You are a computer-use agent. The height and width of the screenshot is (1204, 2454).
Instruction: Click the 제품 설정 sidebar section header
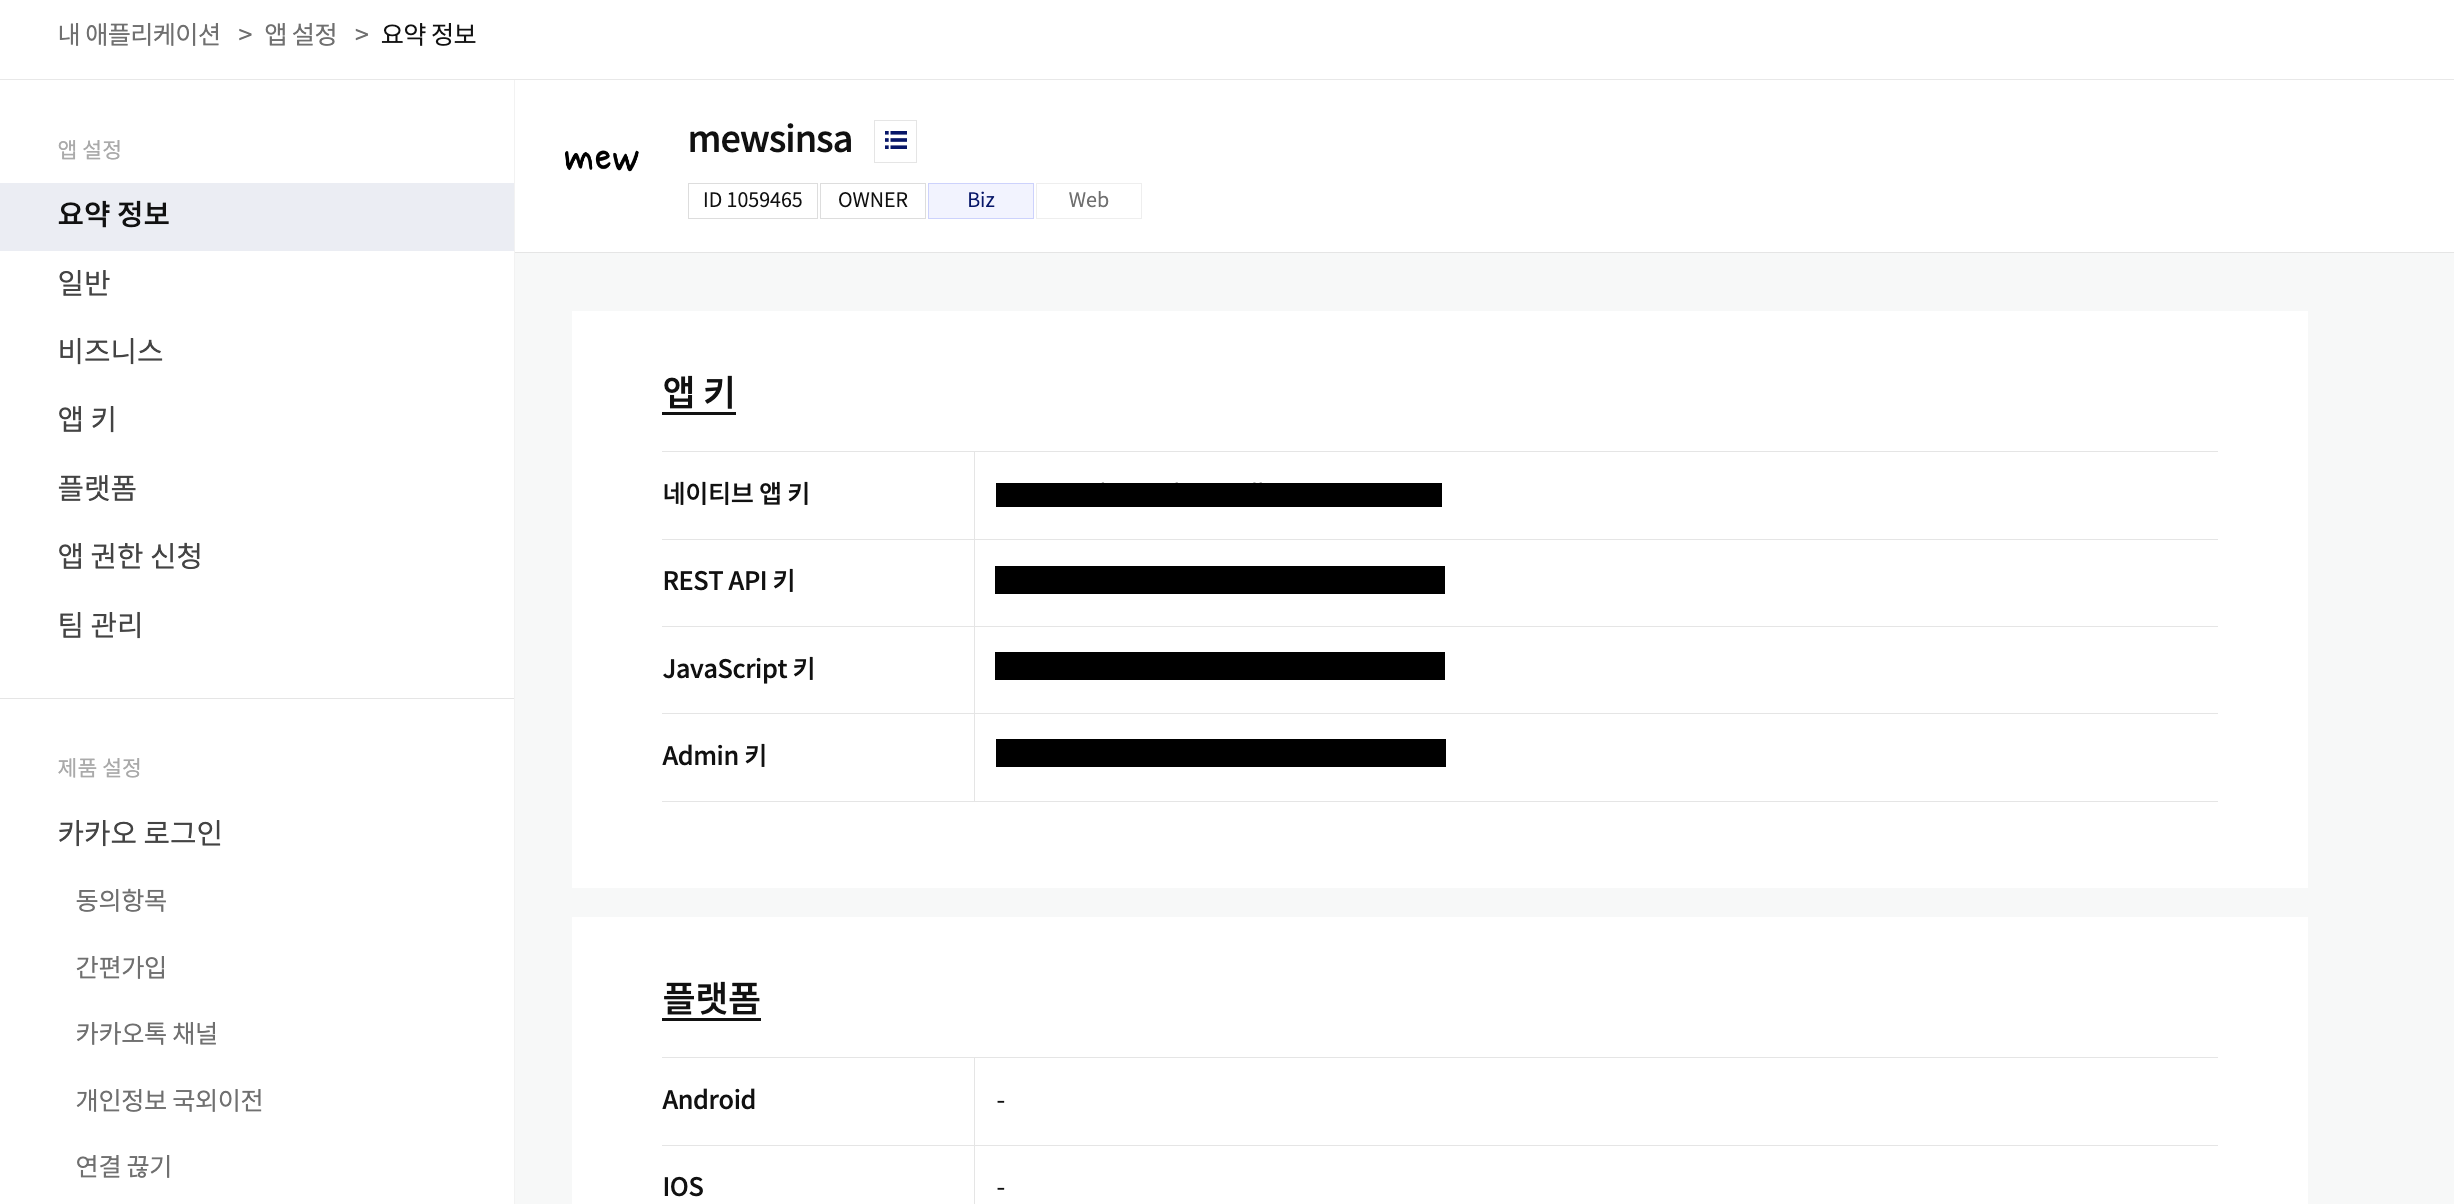pos(99,768)
